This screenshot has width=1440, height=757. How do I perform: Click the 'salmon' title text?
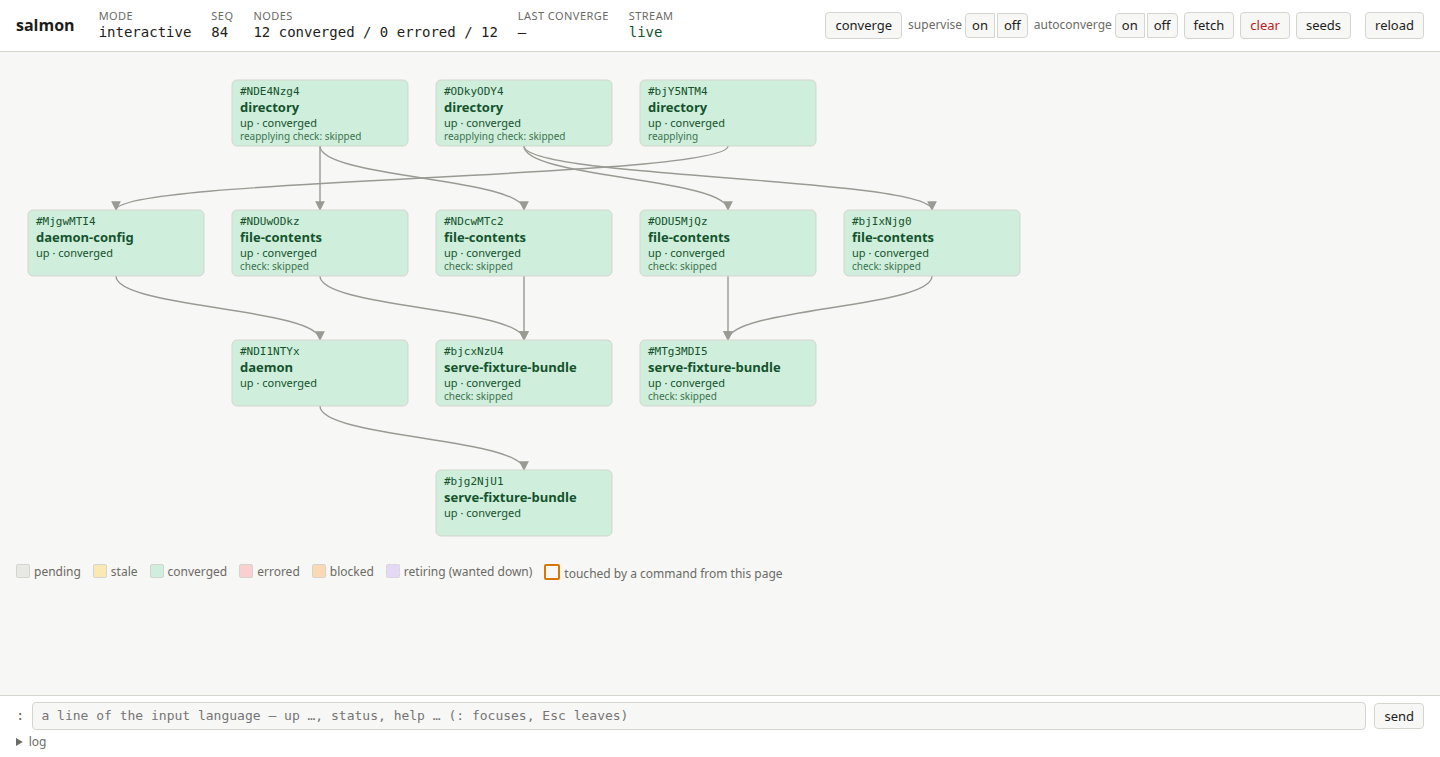click(45, 25)
